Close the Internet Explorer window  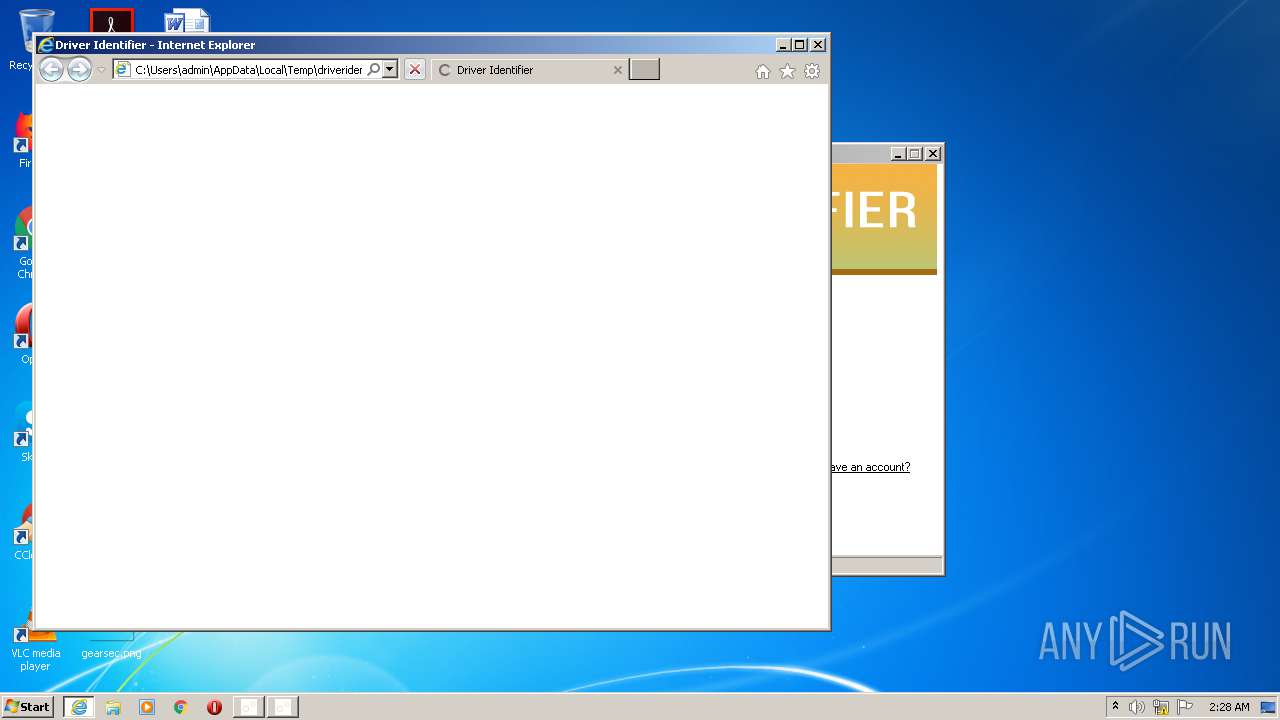(818, 45)
